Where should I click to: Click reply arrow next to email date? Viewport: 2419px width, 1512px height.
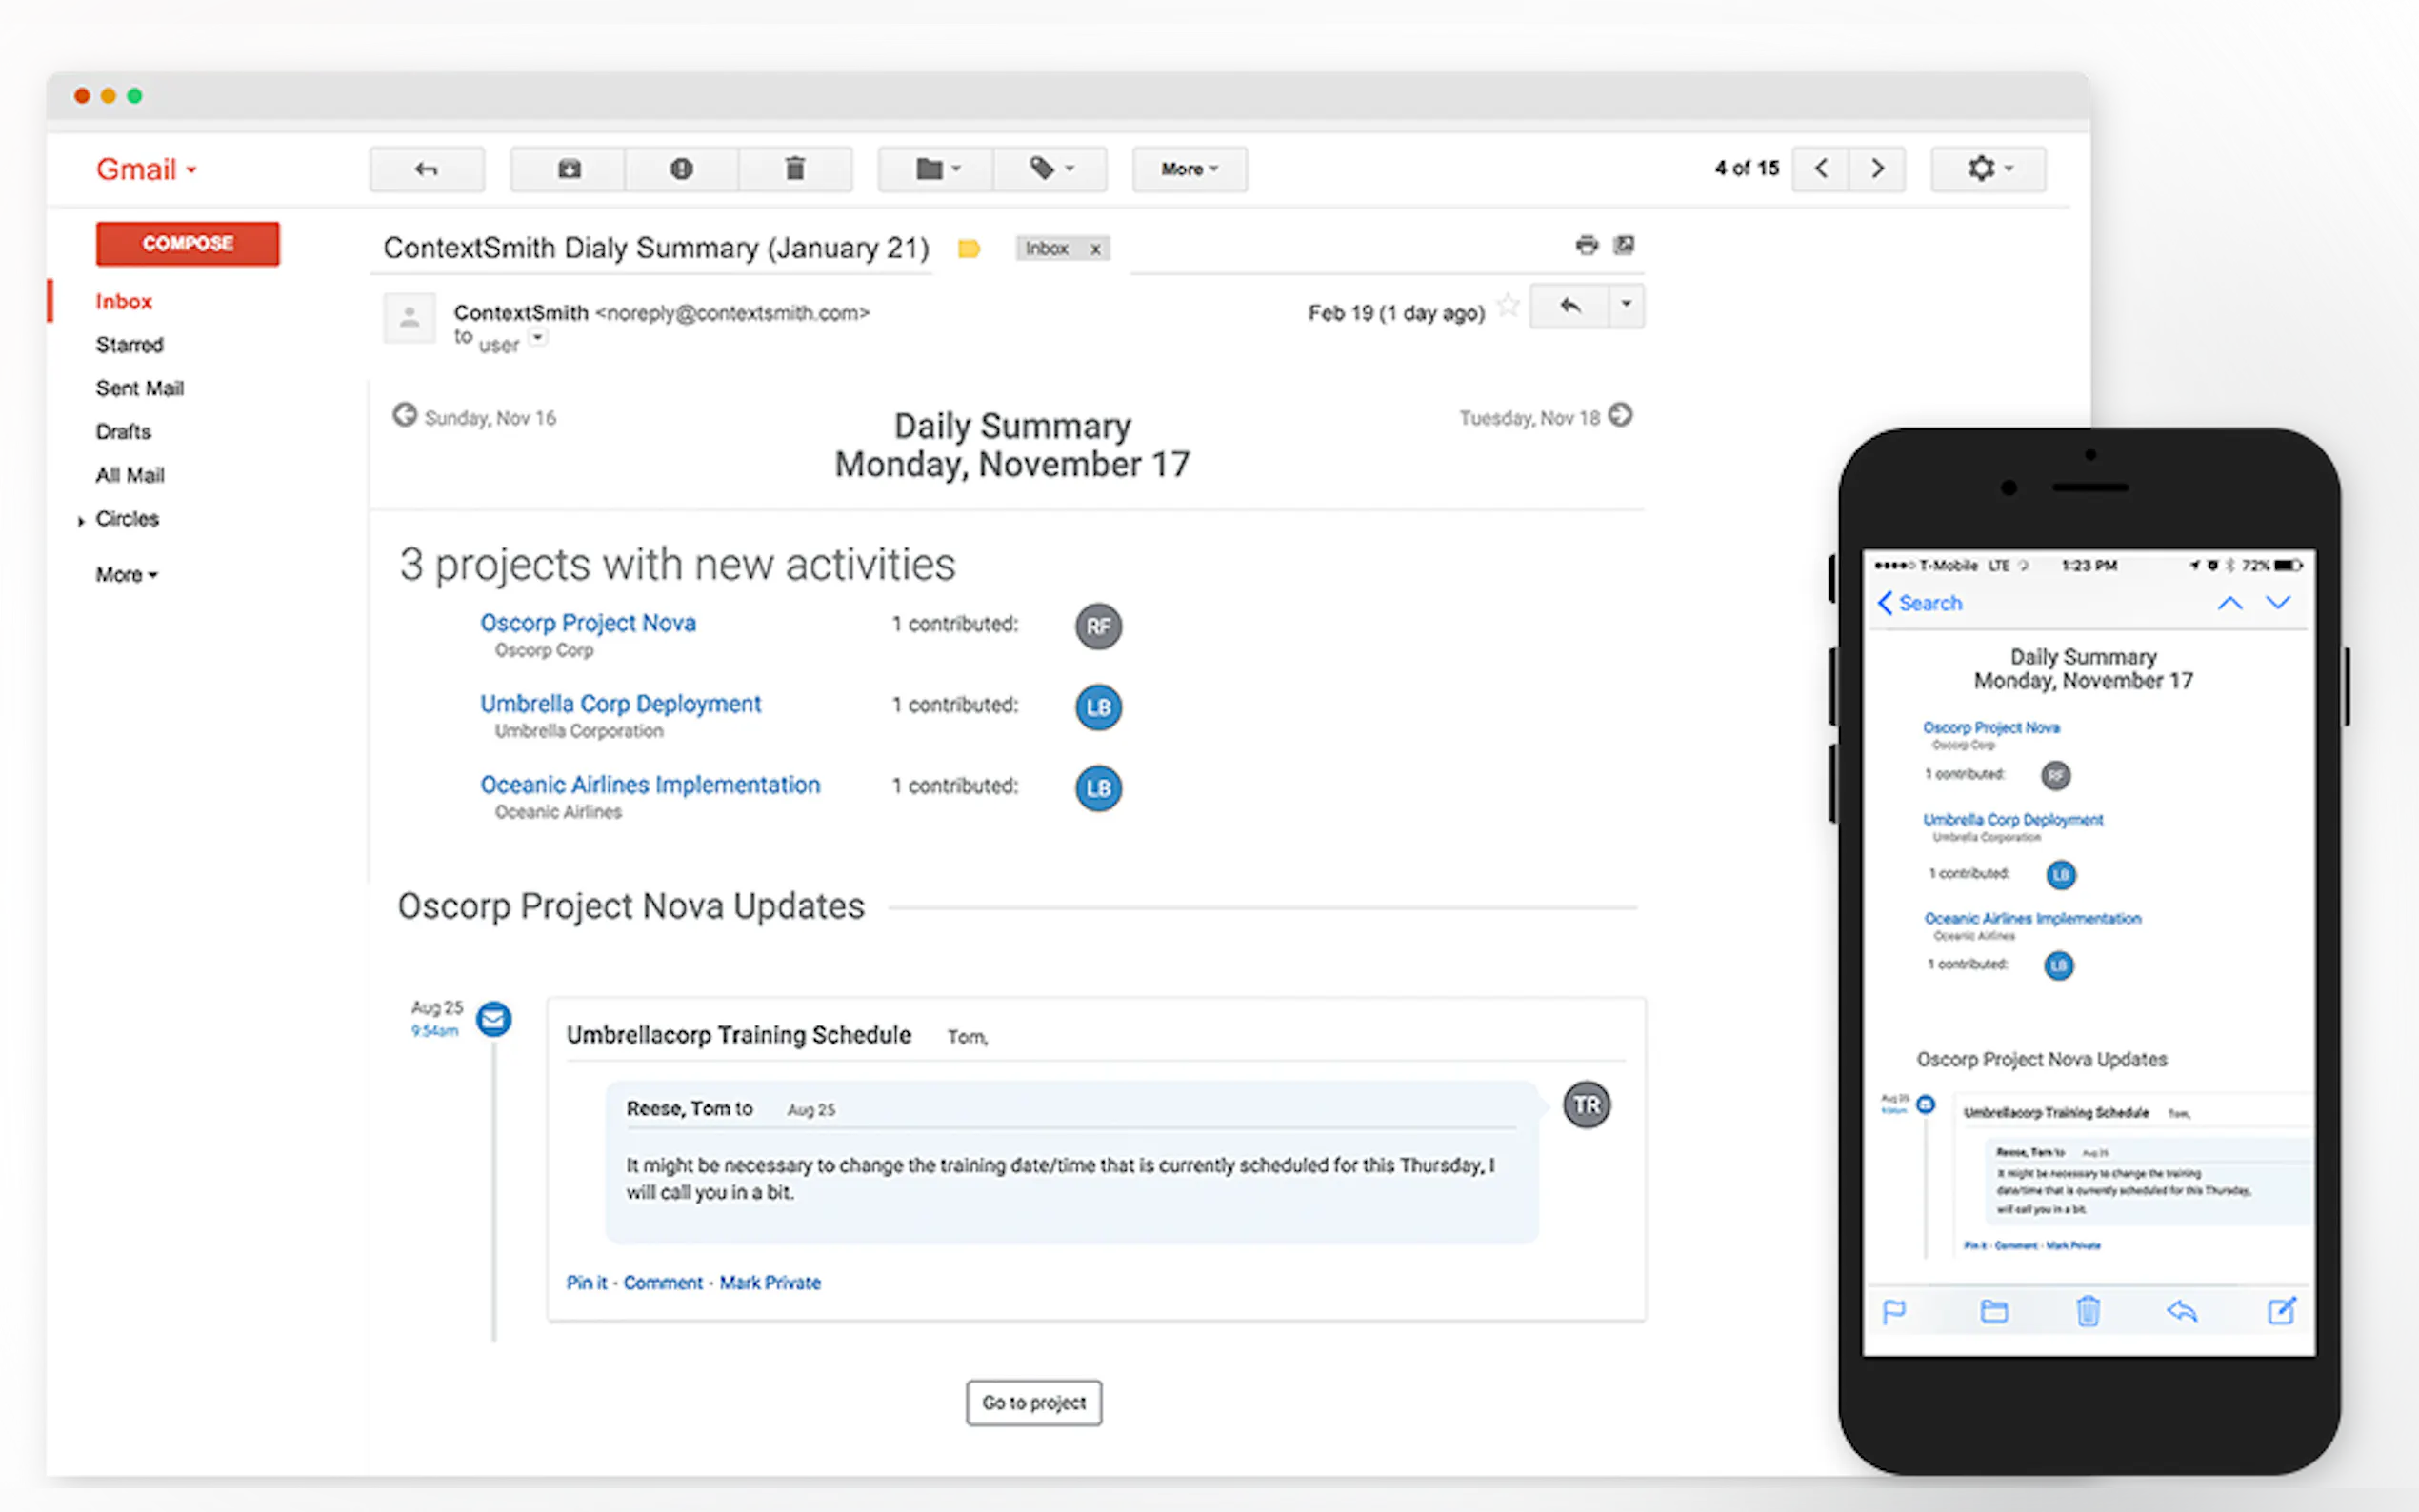coord(1570,306)
